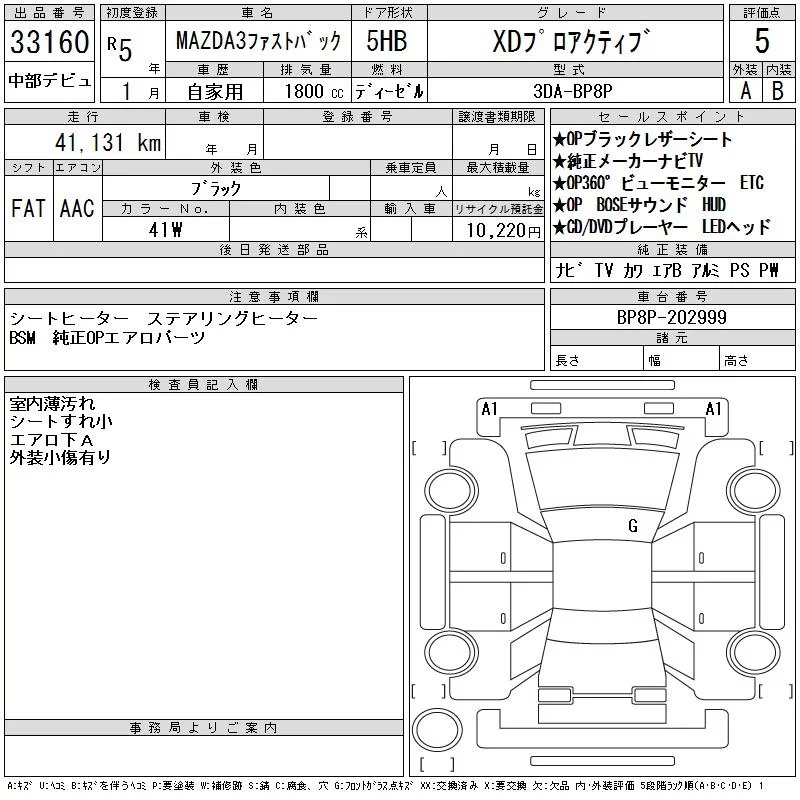Screen dimensions: 800x800
Task: Select sales point OP360° ビューモニター
Action: pyautogui.click(x=639, y=183)
